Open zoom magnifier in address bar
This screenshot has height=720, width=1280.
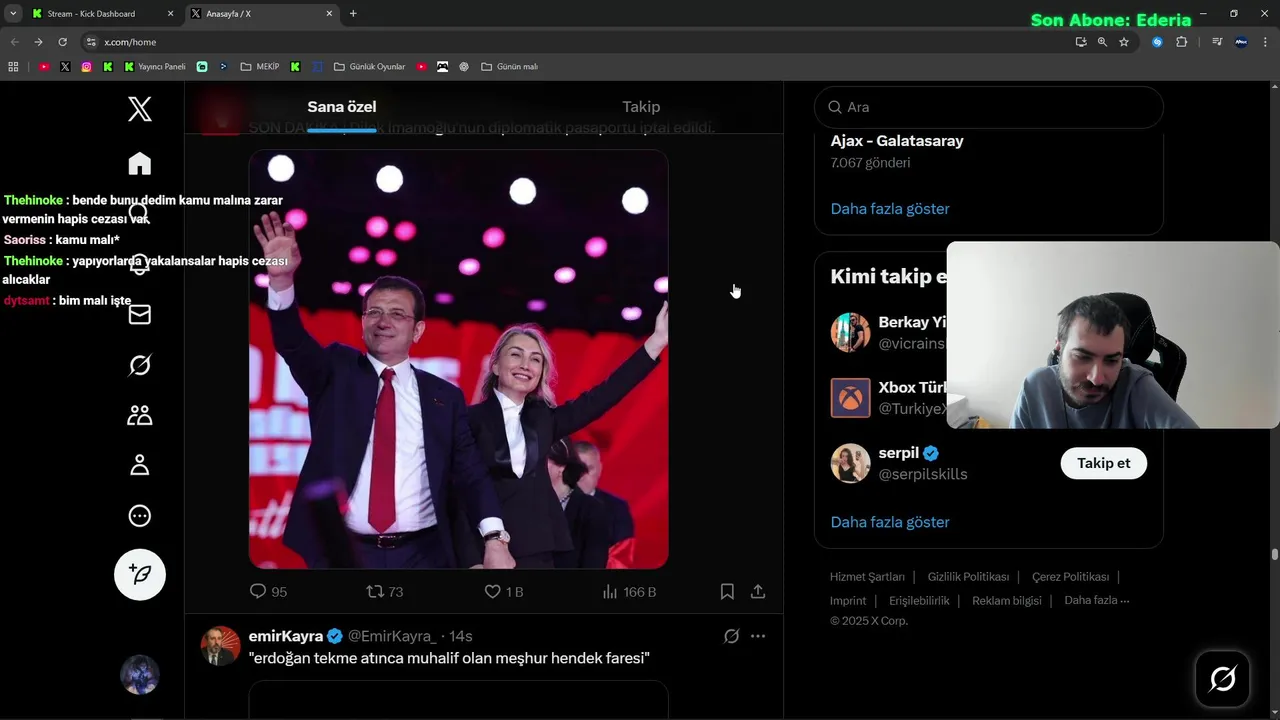1102,42
